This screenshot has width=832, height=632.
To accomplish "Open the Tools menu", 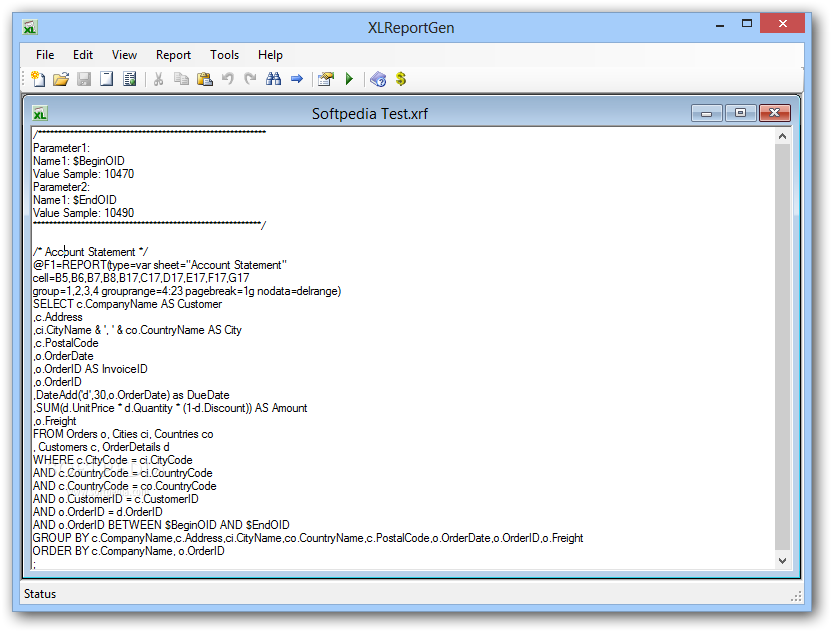I will [x=224, y=55].
